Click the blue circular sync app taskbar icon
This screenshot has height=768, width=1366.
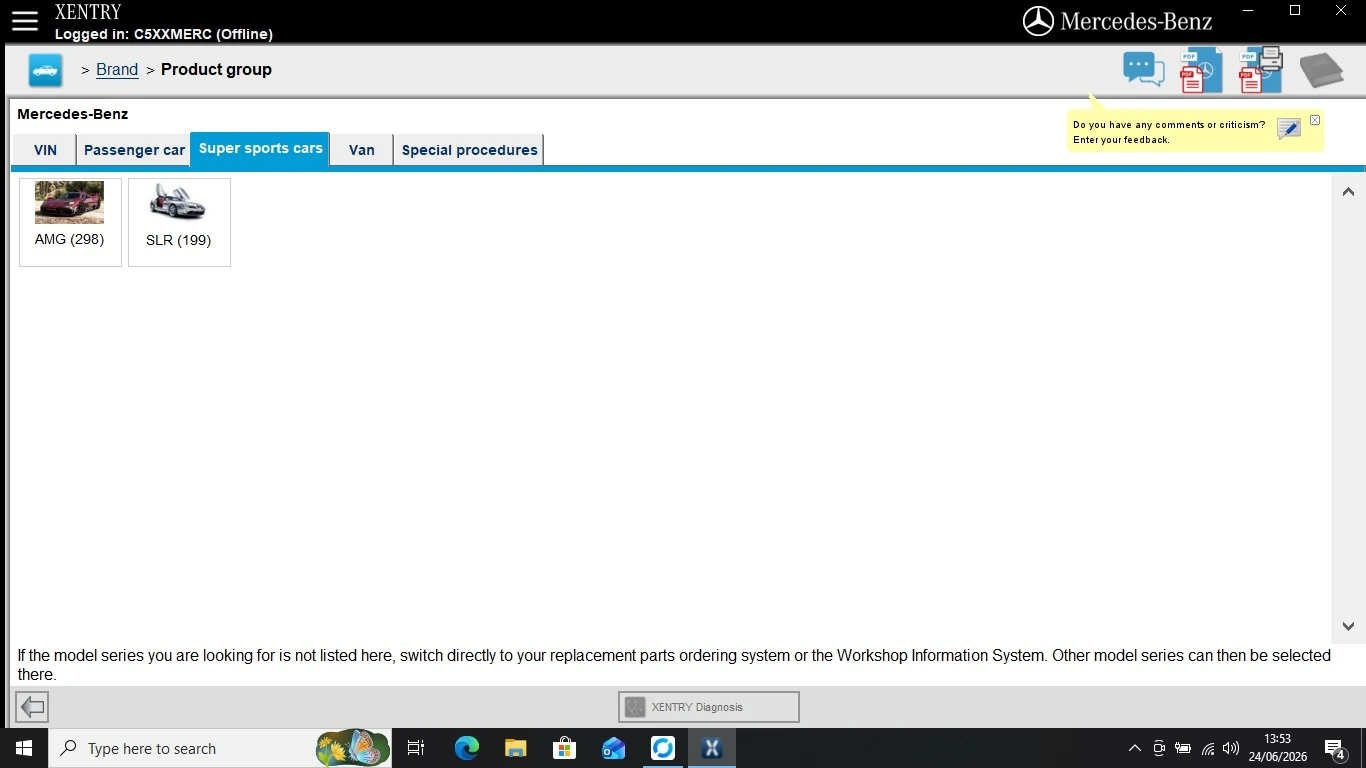pyautogui.click(x=663, y=748)
